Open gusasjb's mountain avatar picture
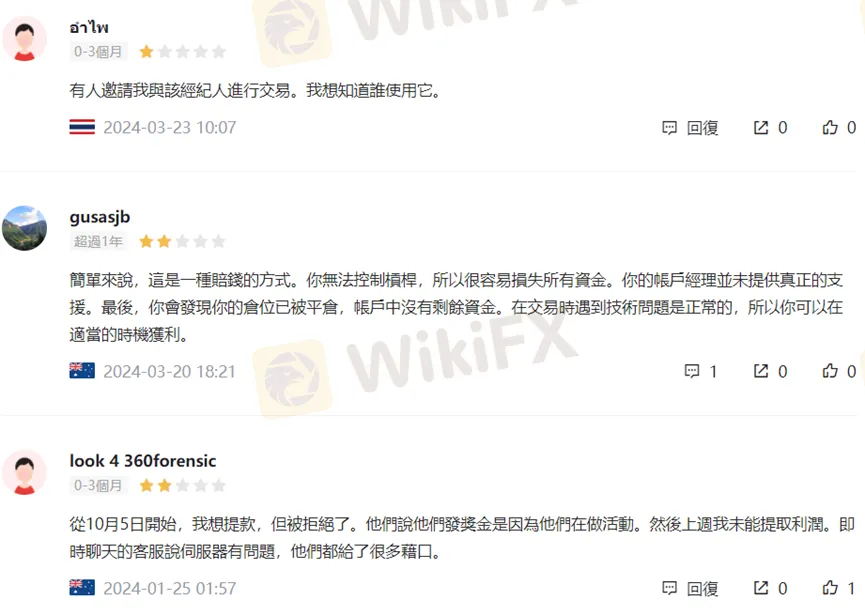This screenshot has width=865, height=616. (x=25, y=228)
